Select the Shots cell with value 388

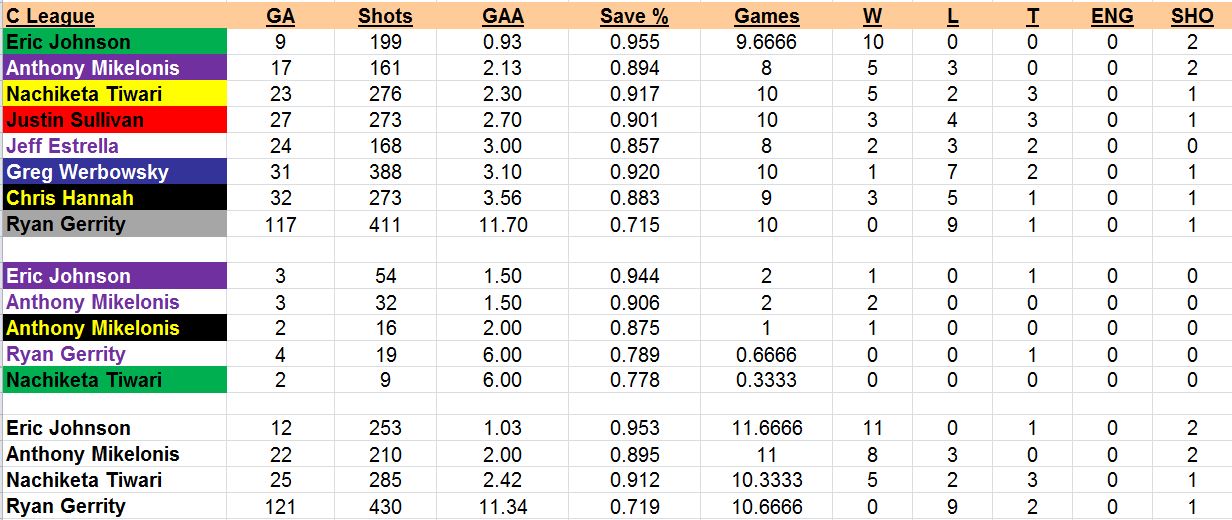pos(385,172)
